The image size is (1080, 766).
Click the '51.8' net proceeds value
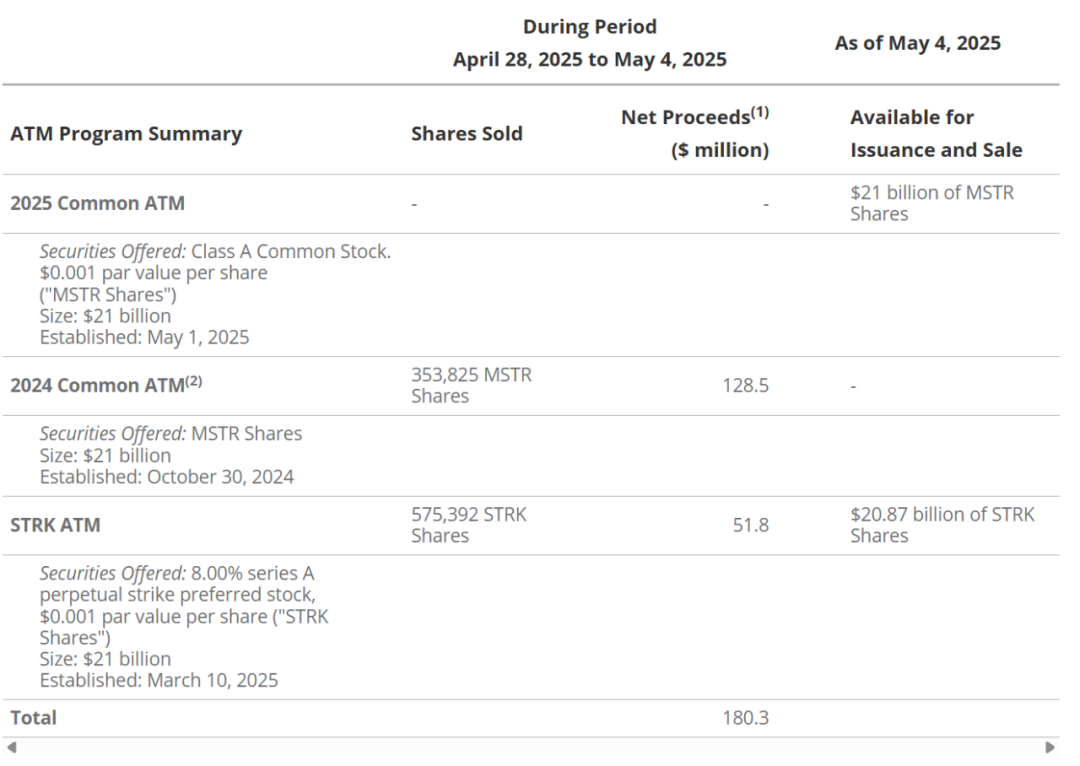click(x=751, y=525)
